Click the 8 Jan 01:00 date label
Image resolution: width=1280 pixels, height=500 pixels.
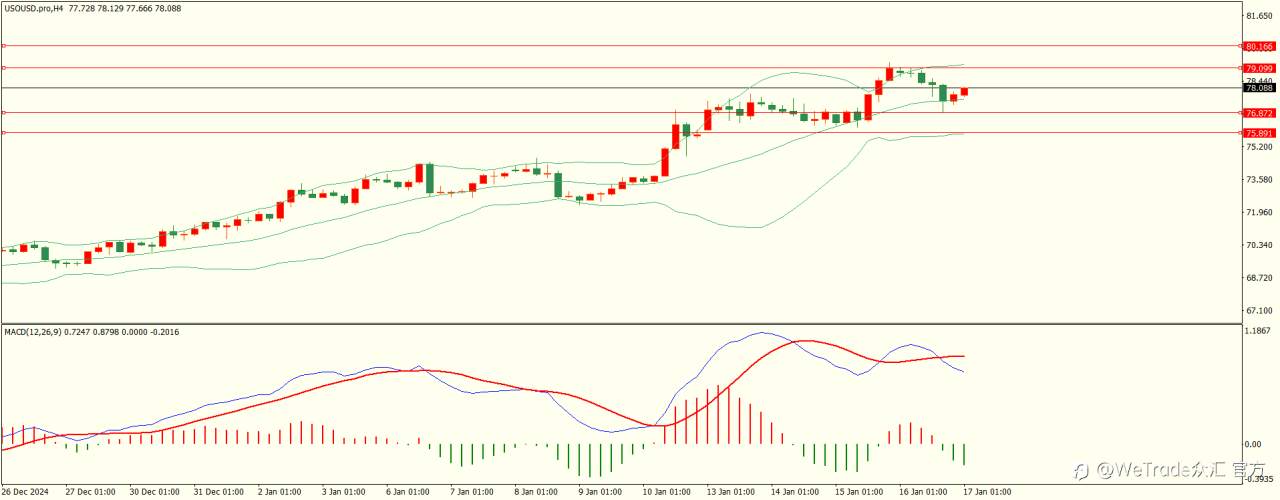[x=536, y=492]
